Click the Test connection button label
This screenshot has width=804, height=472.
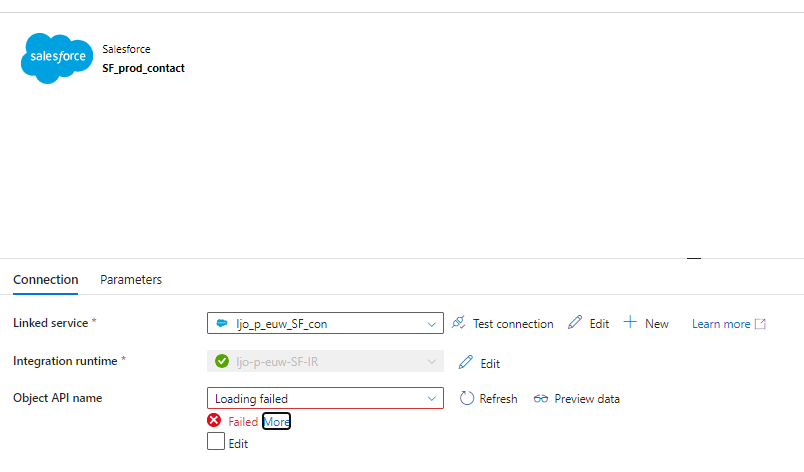[x=513, y=324]
